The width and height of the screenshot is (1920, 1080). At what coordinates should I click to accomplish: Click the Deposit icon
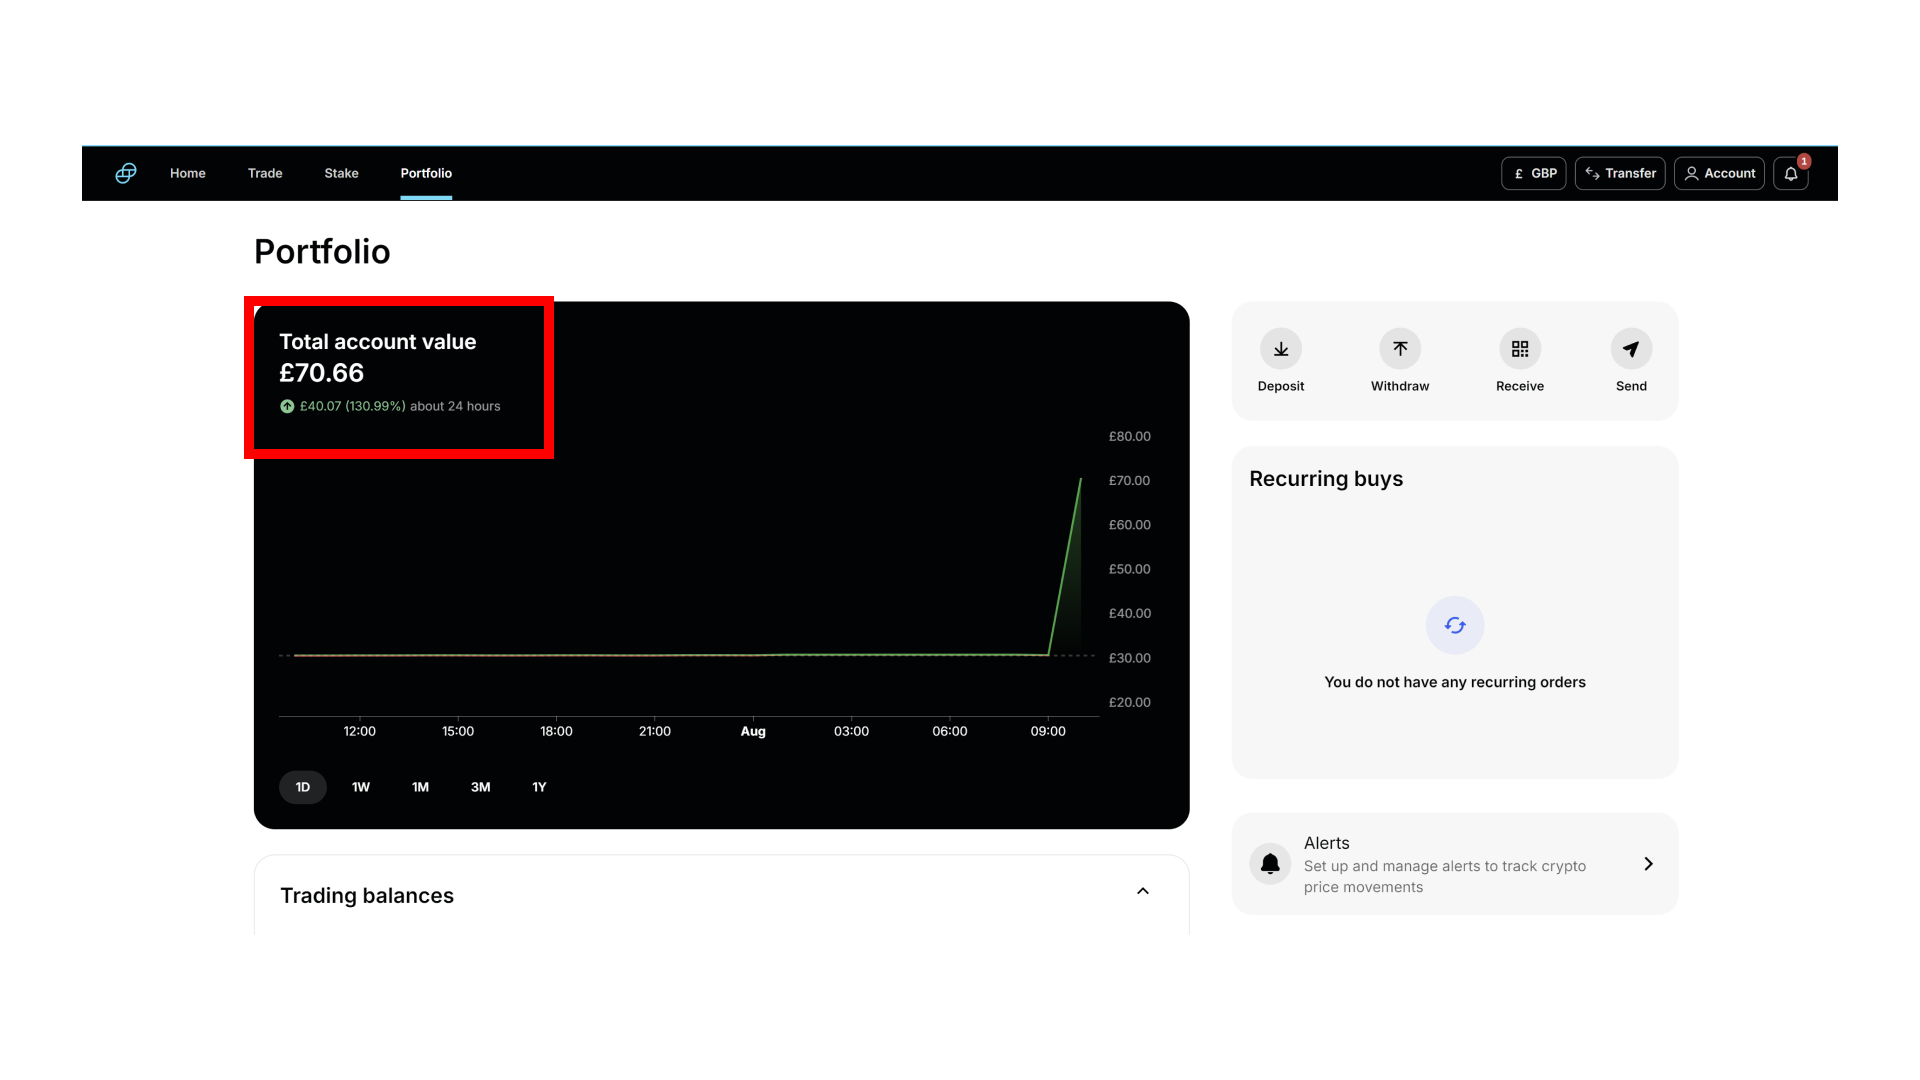1281,349
